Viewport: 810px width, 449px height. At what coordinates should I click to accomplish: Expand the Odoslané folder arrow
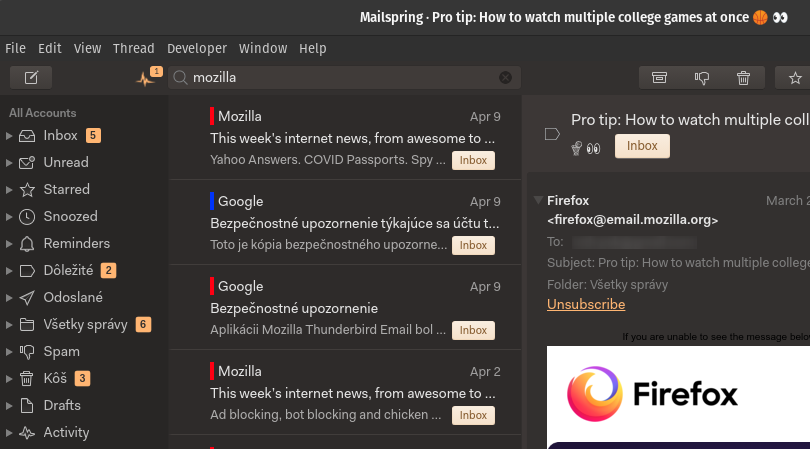click(9, 298)
